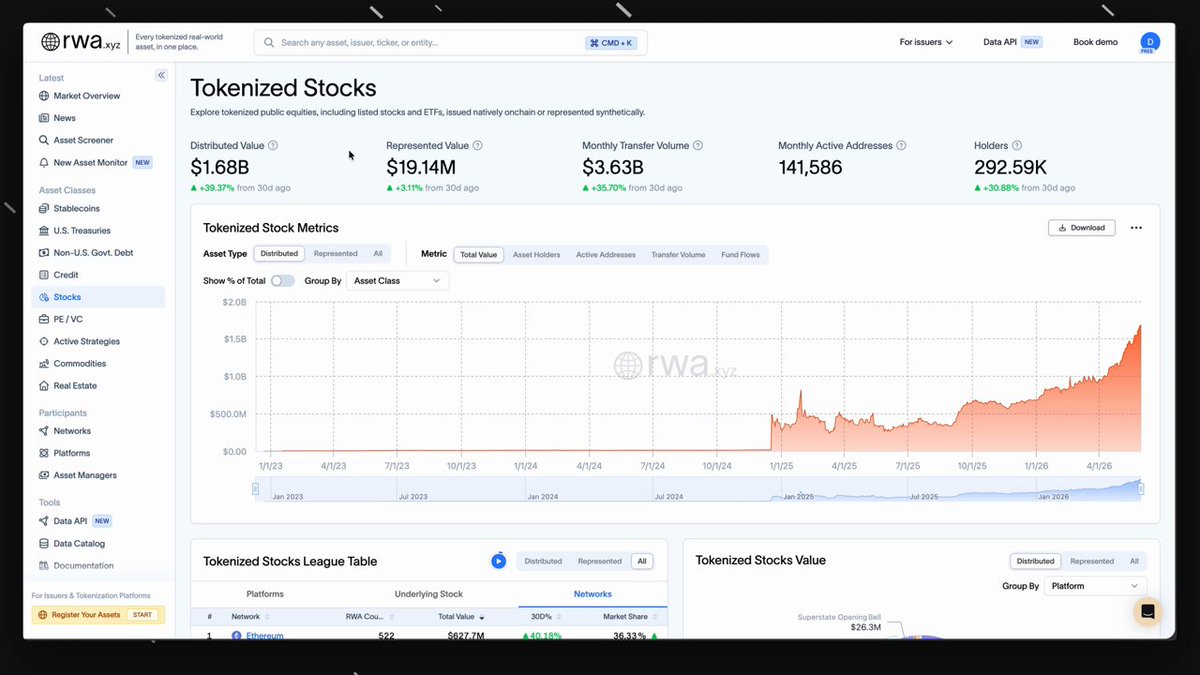Click the Distributed Value info icon
The width and height of the screenshot is (1200, 675).
tap(273, 146)
